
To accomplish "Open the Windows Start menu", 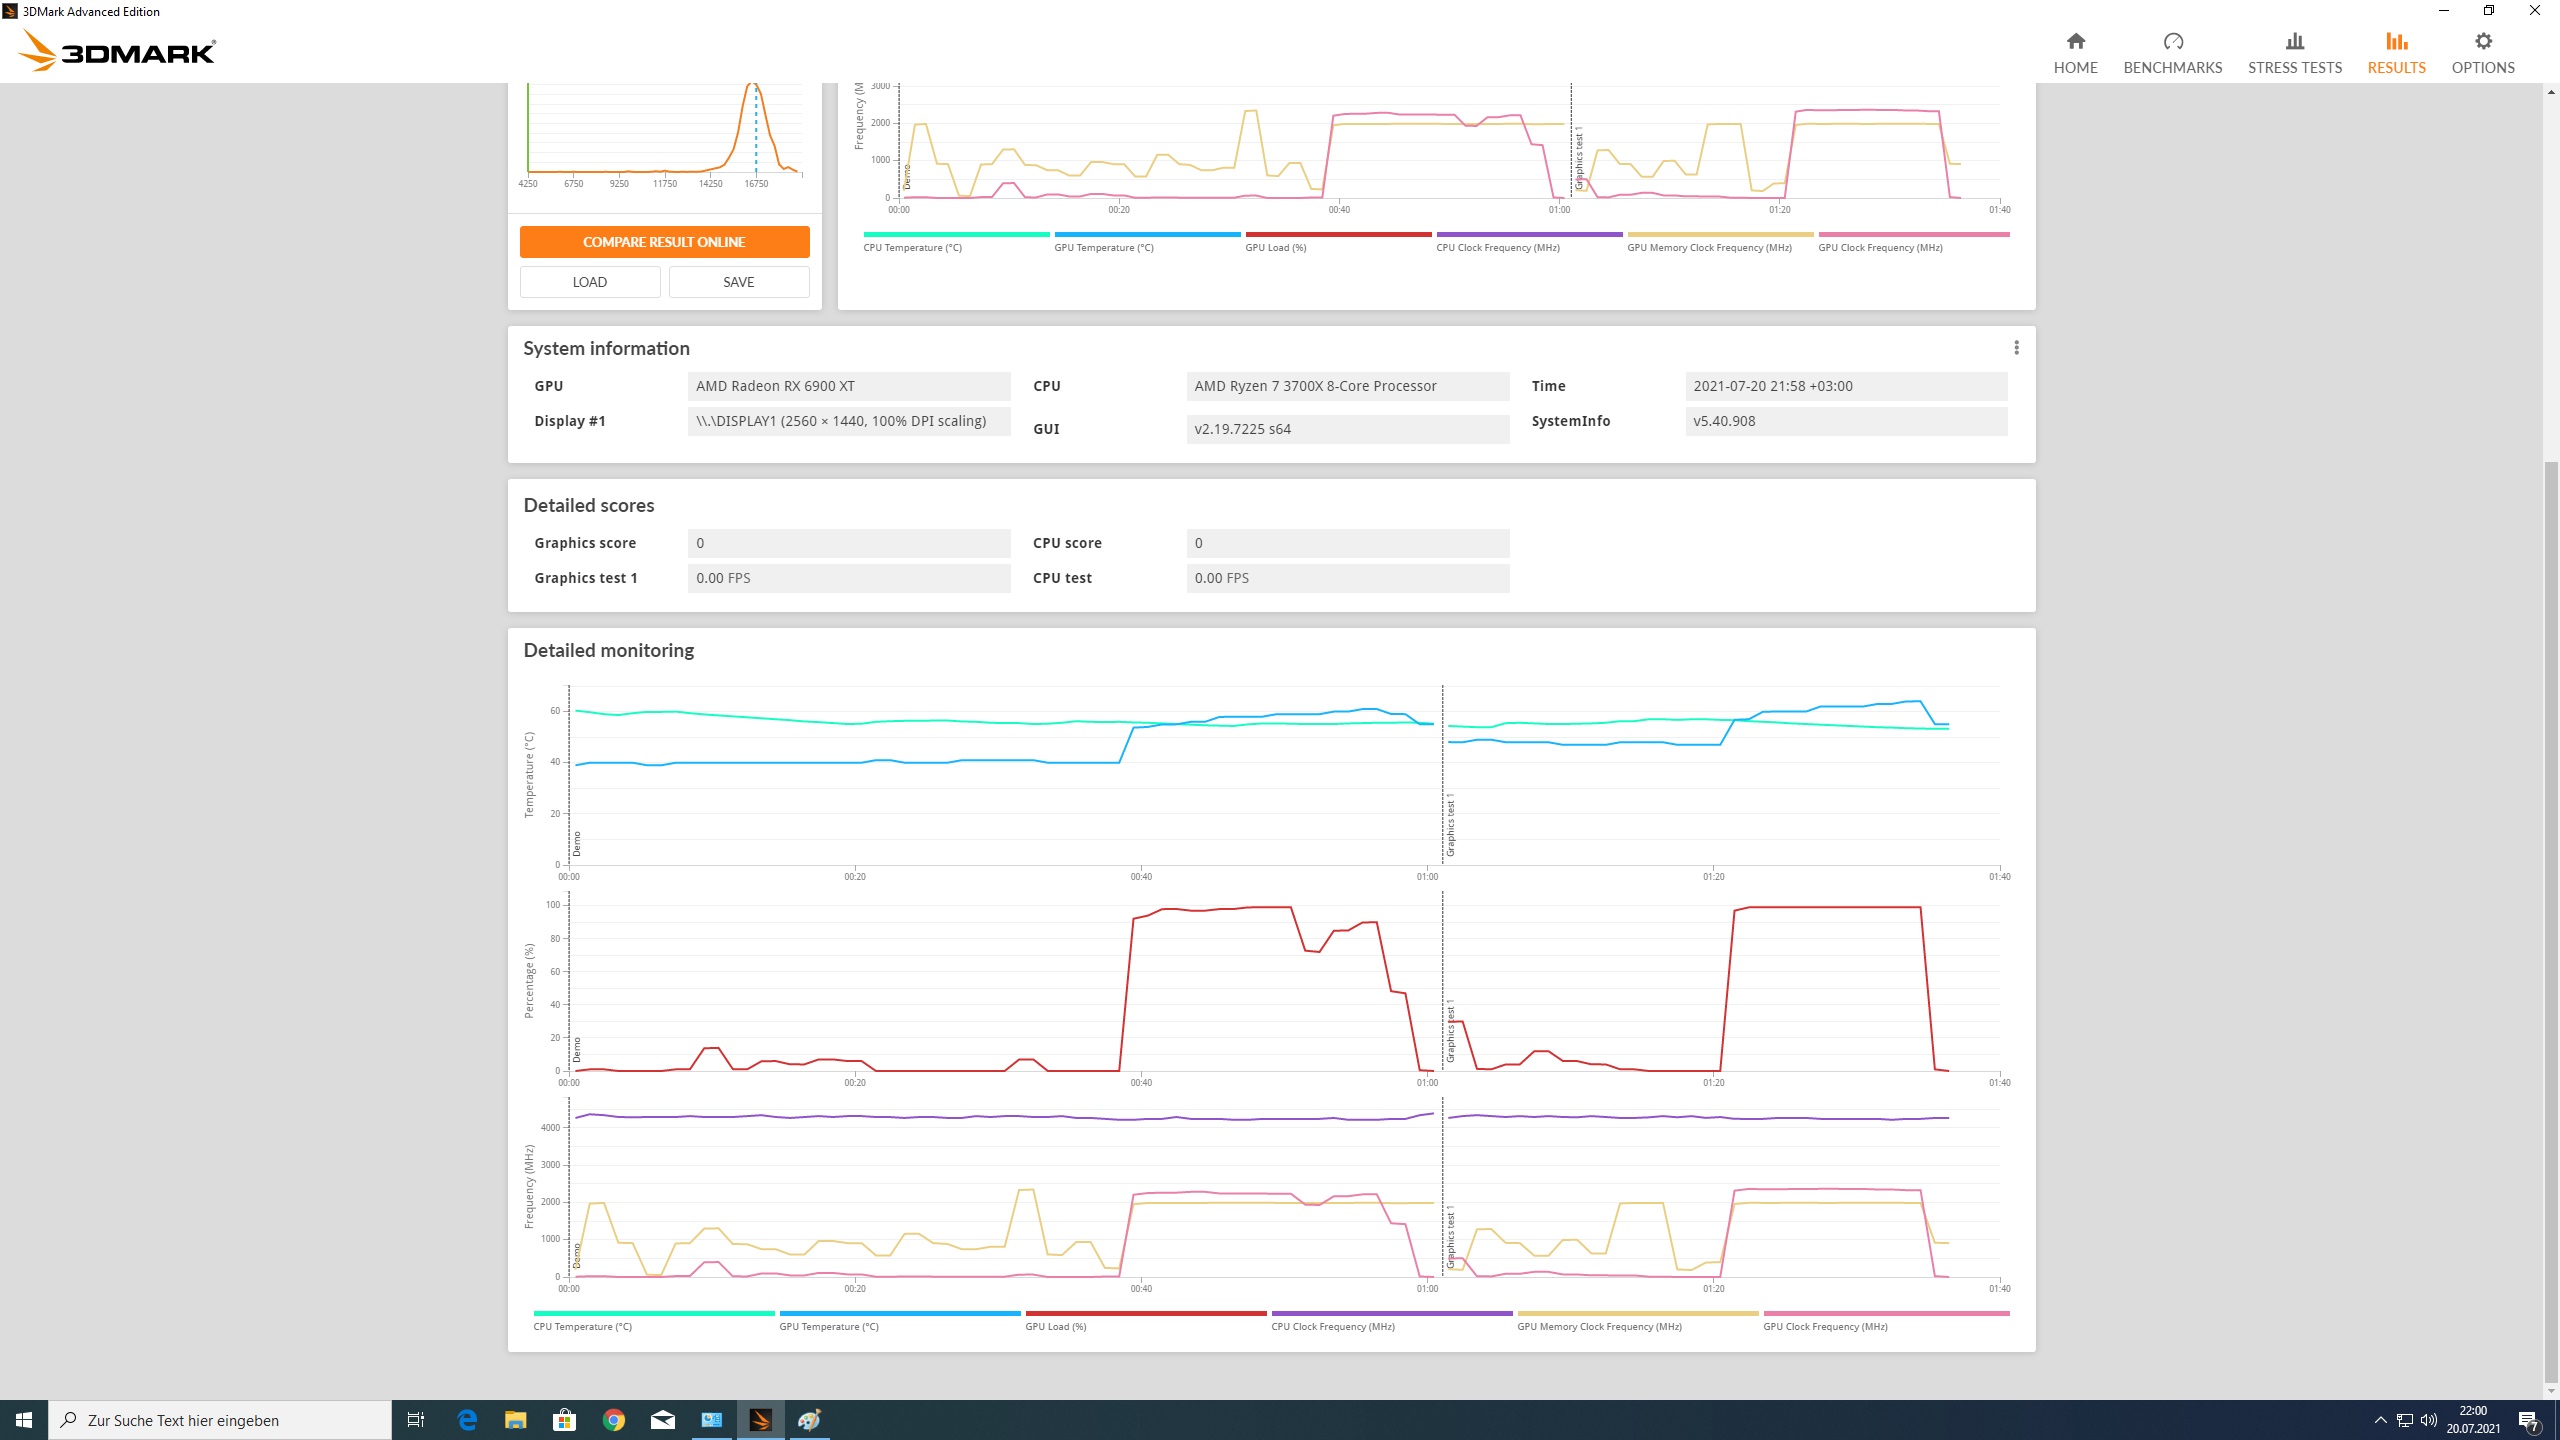I will [x=24, y=1420].
